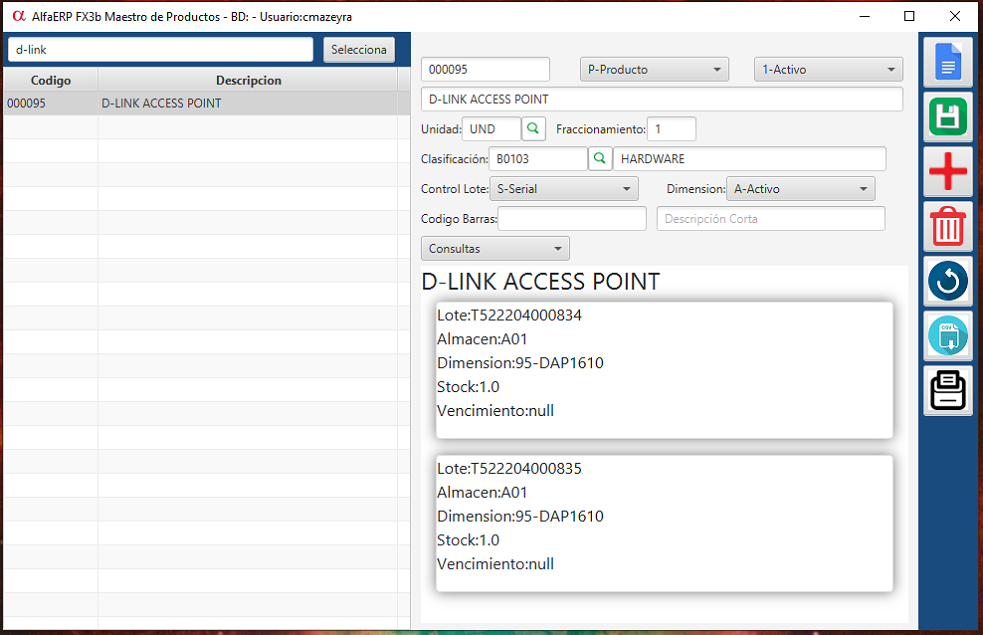Expand the Control Lote S-Serial dropdown
Image resolution: width=983 pixels, height=635 pixels.
[565, 189]
